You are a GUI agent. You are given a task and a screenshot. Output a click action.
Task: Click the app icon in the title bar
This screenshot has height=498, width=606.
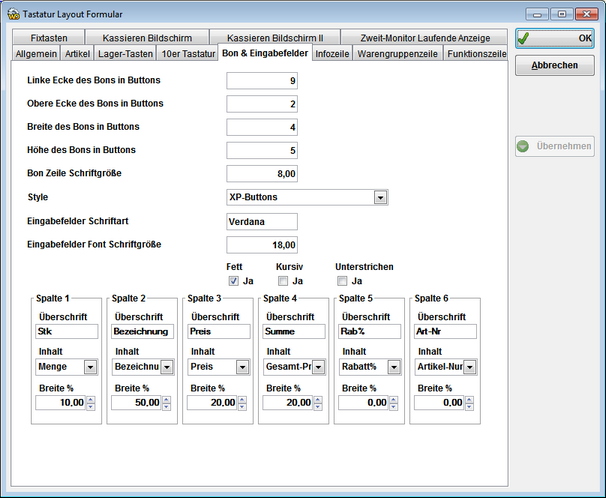point(13,14)
